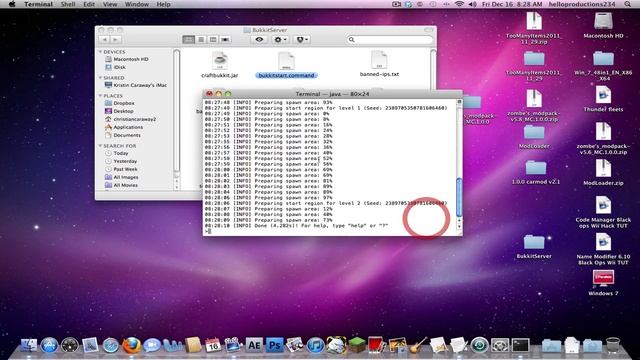The width and height of the screenshot is (640, 360).
Task: Collapse DEVICES section in Finder sidebar
Action: (x=100, y=52)
